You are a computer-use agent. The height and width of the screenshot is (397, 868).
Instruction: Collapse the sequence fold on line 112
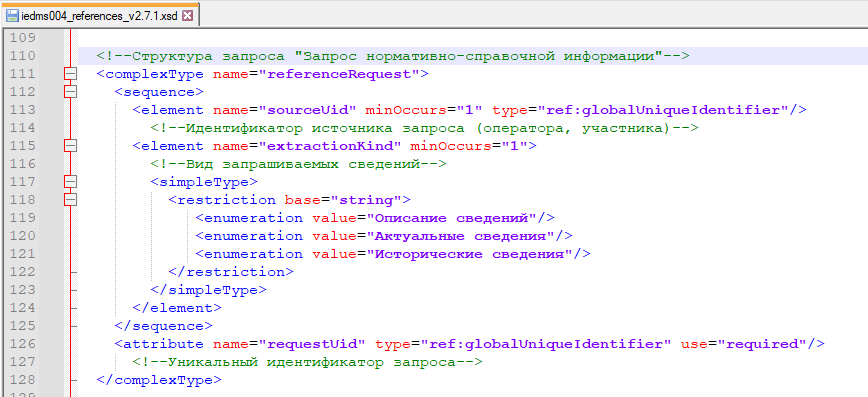point(70,91)
